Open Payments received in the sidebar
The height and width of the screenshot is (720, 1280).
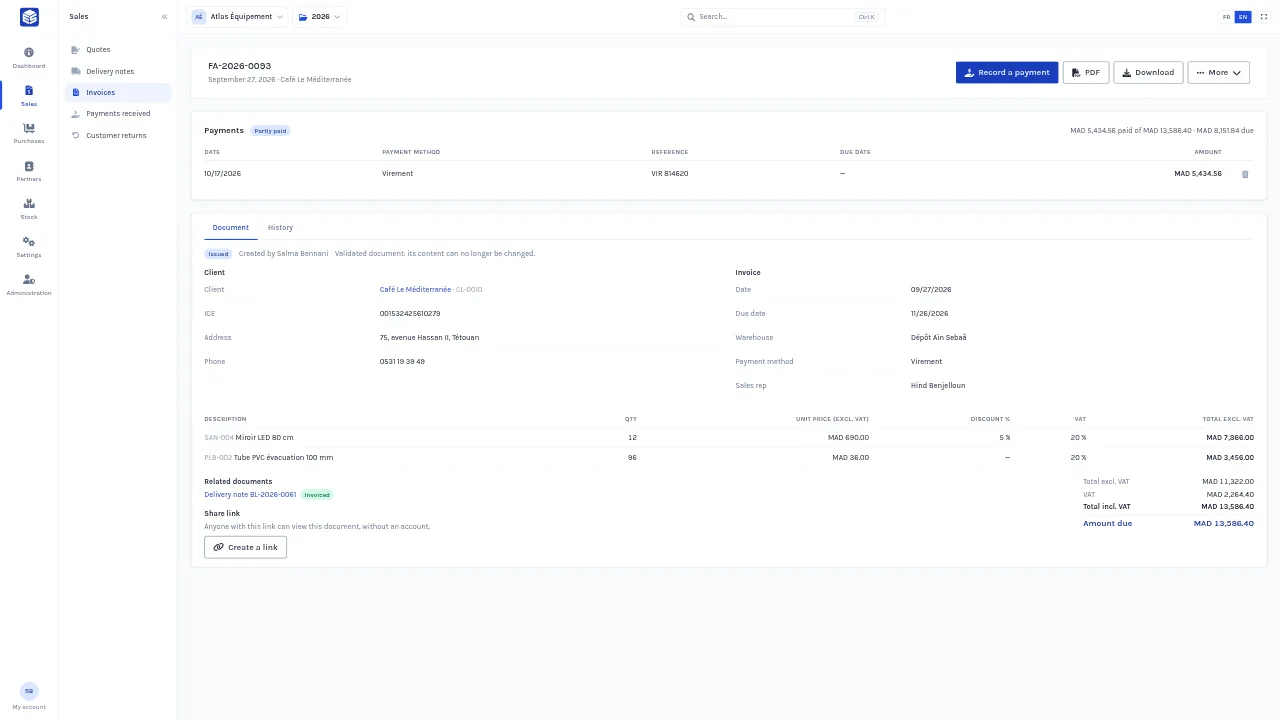click(118, 114)
